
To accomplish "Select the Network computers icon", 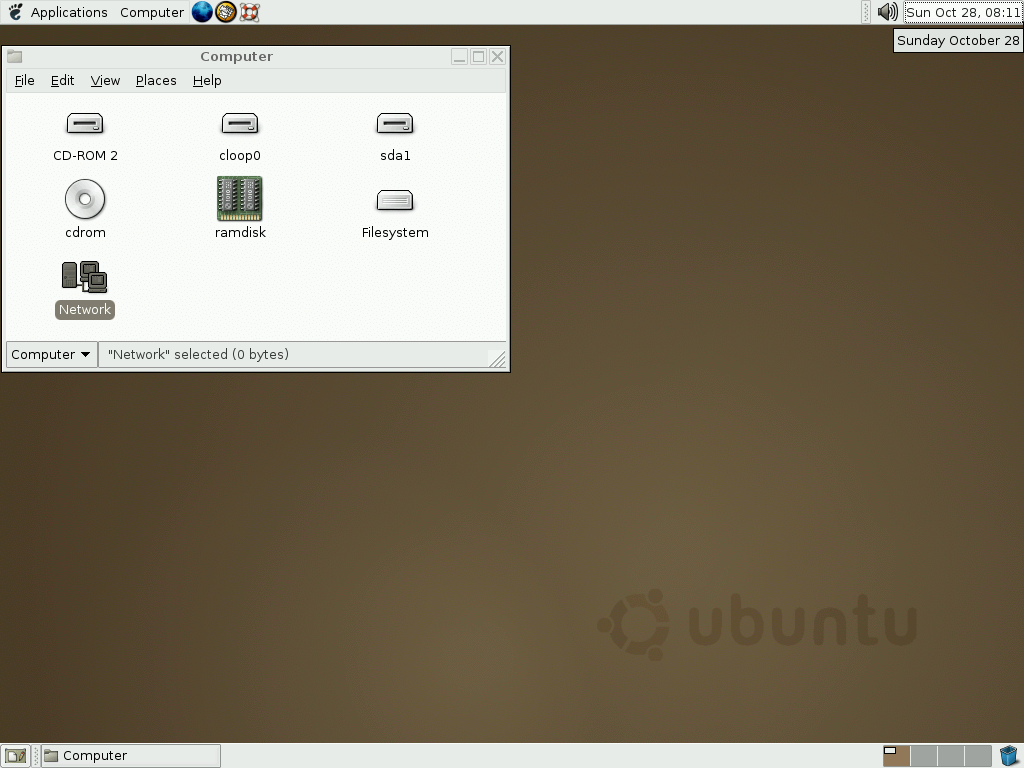I will click(85, 277).
